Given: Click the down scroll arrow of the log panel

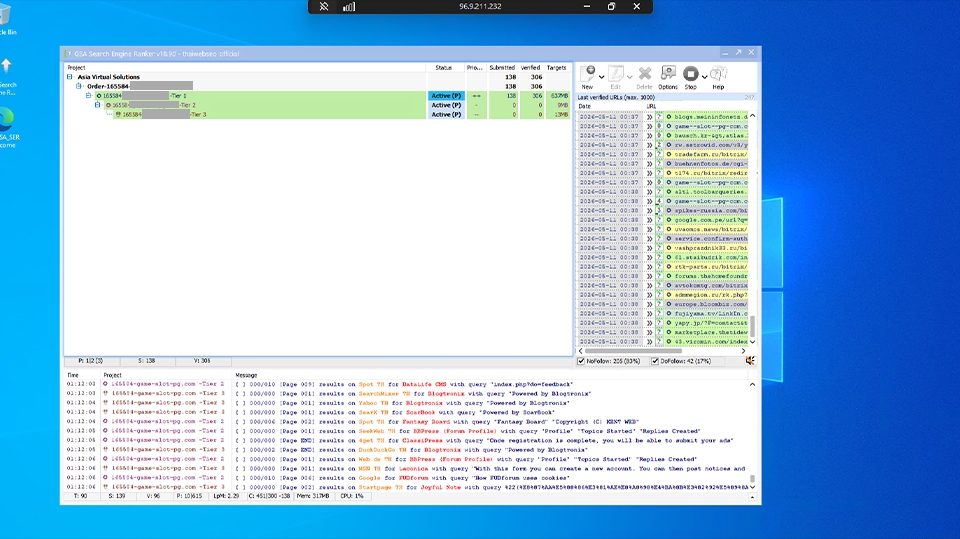Looking at the screenshot, I should [x=752, y=487].
